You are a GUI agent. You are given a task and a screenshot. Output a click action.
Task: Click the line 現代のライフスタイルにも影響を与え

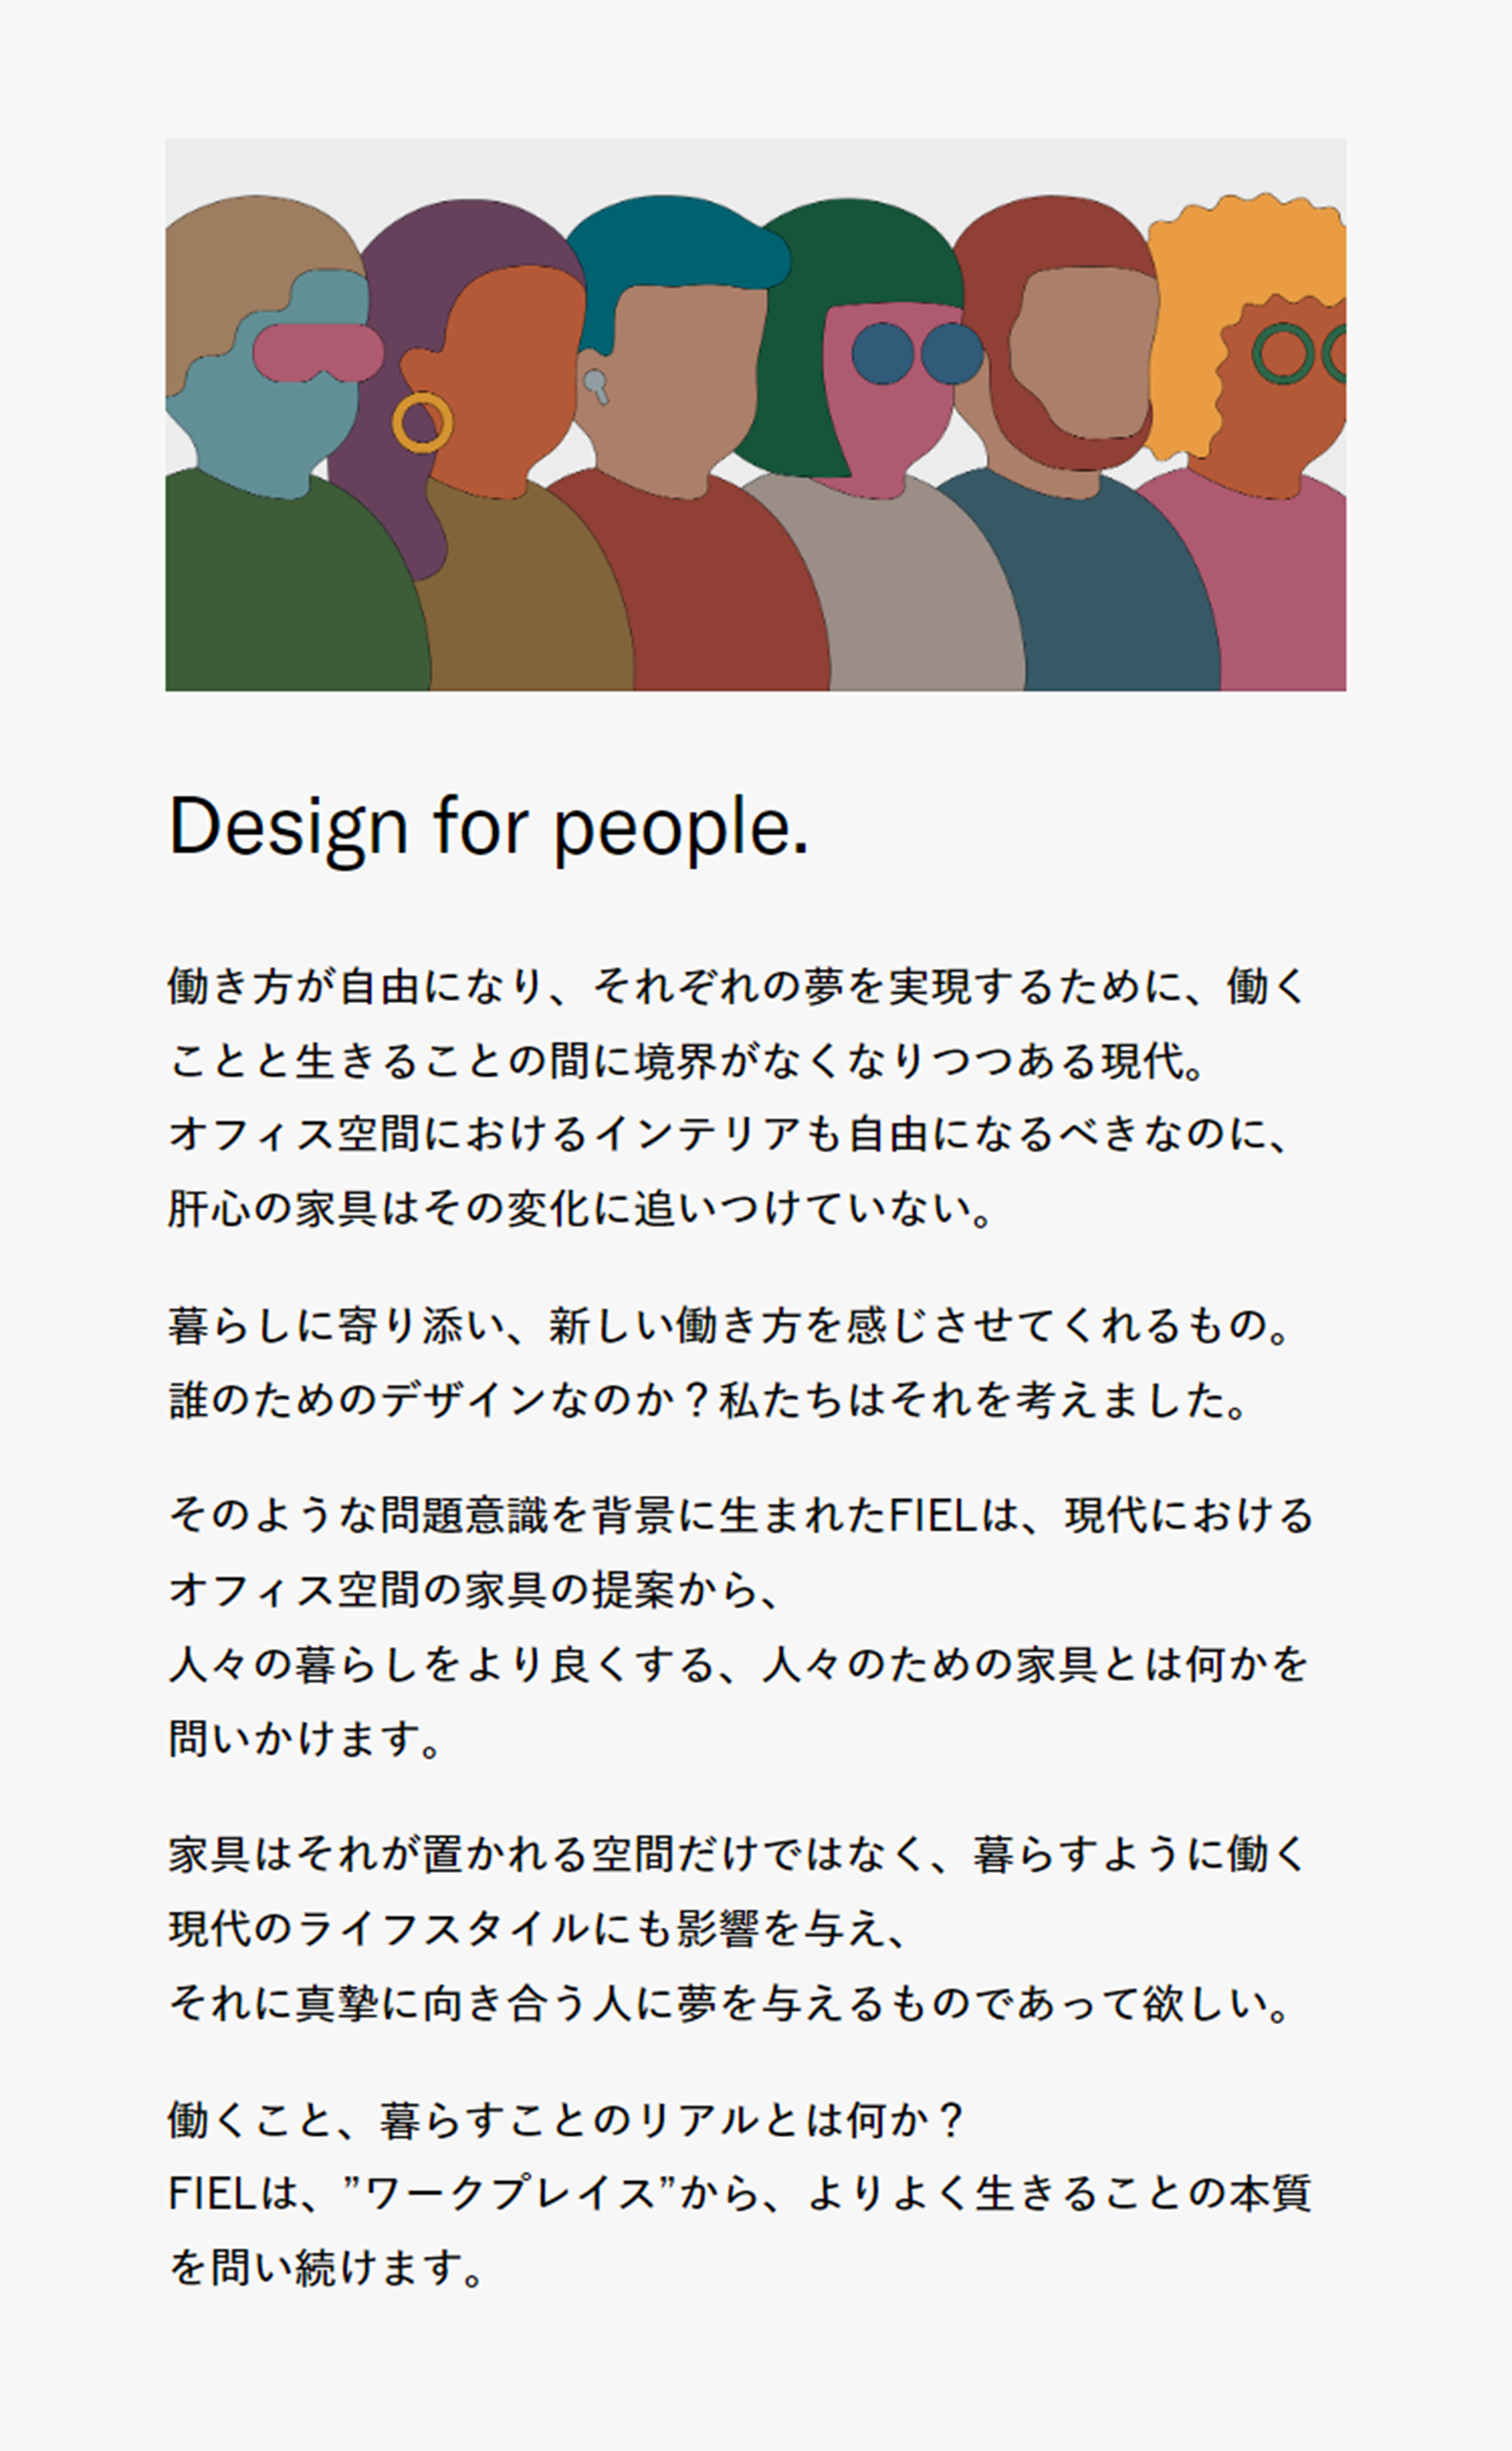pyautogui.click(x=538, y=1929)
